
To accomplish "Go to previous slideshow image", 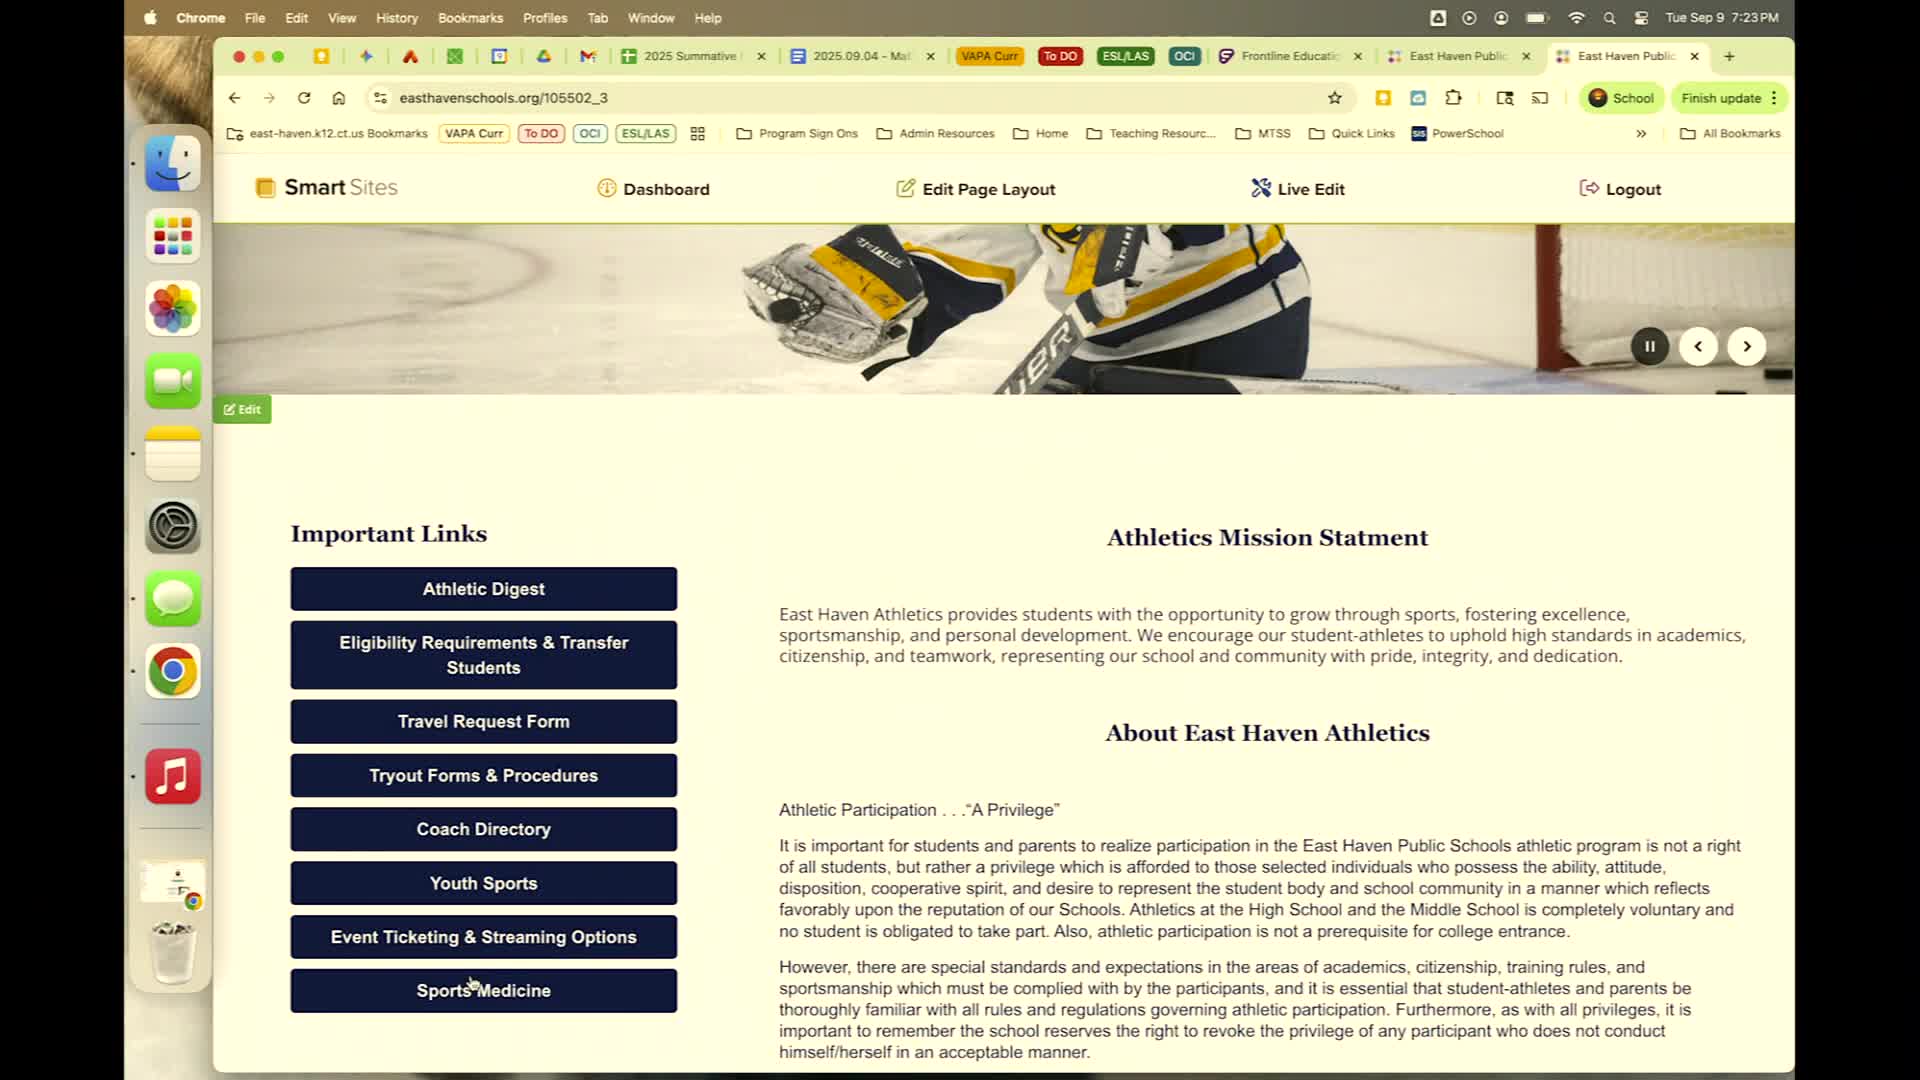I will [1697, 346].
